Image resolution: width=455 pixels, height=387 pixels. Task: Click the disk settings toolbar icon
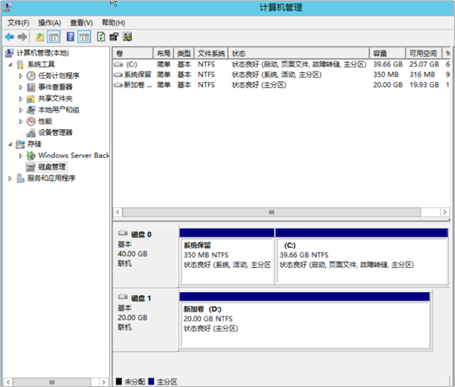(127, 37)
